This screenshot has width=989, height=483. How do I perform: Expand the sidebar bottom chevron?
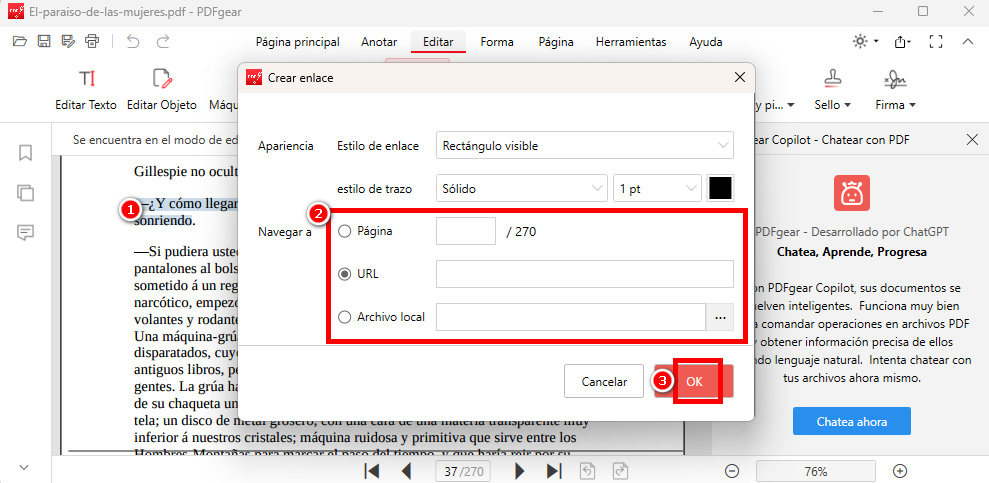point(25,467)
